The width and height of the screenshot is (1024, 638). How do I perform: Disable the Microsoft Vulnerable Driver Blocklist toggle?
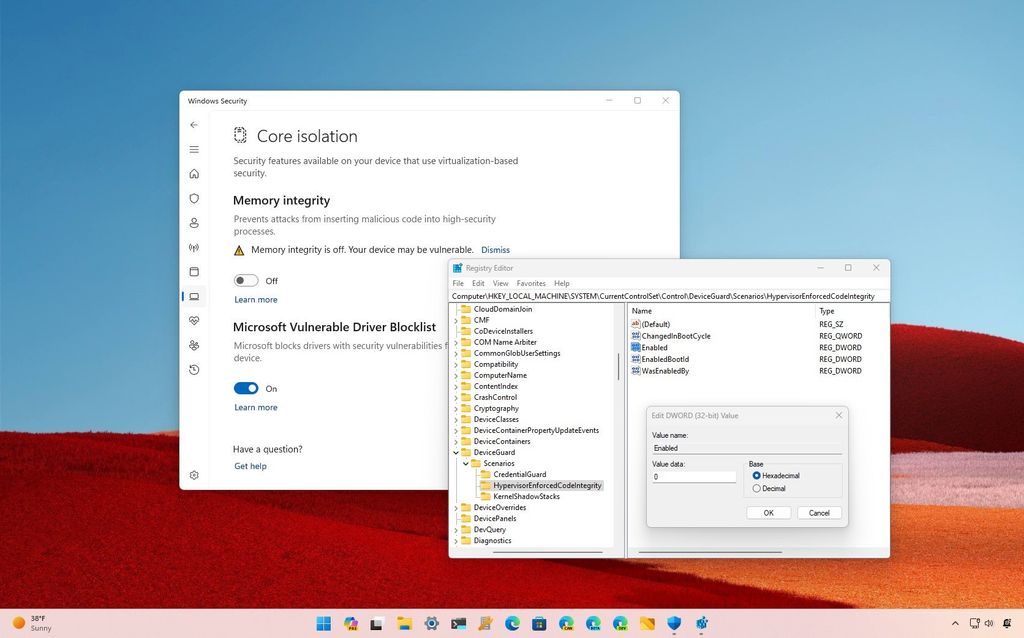pos(246,388)
